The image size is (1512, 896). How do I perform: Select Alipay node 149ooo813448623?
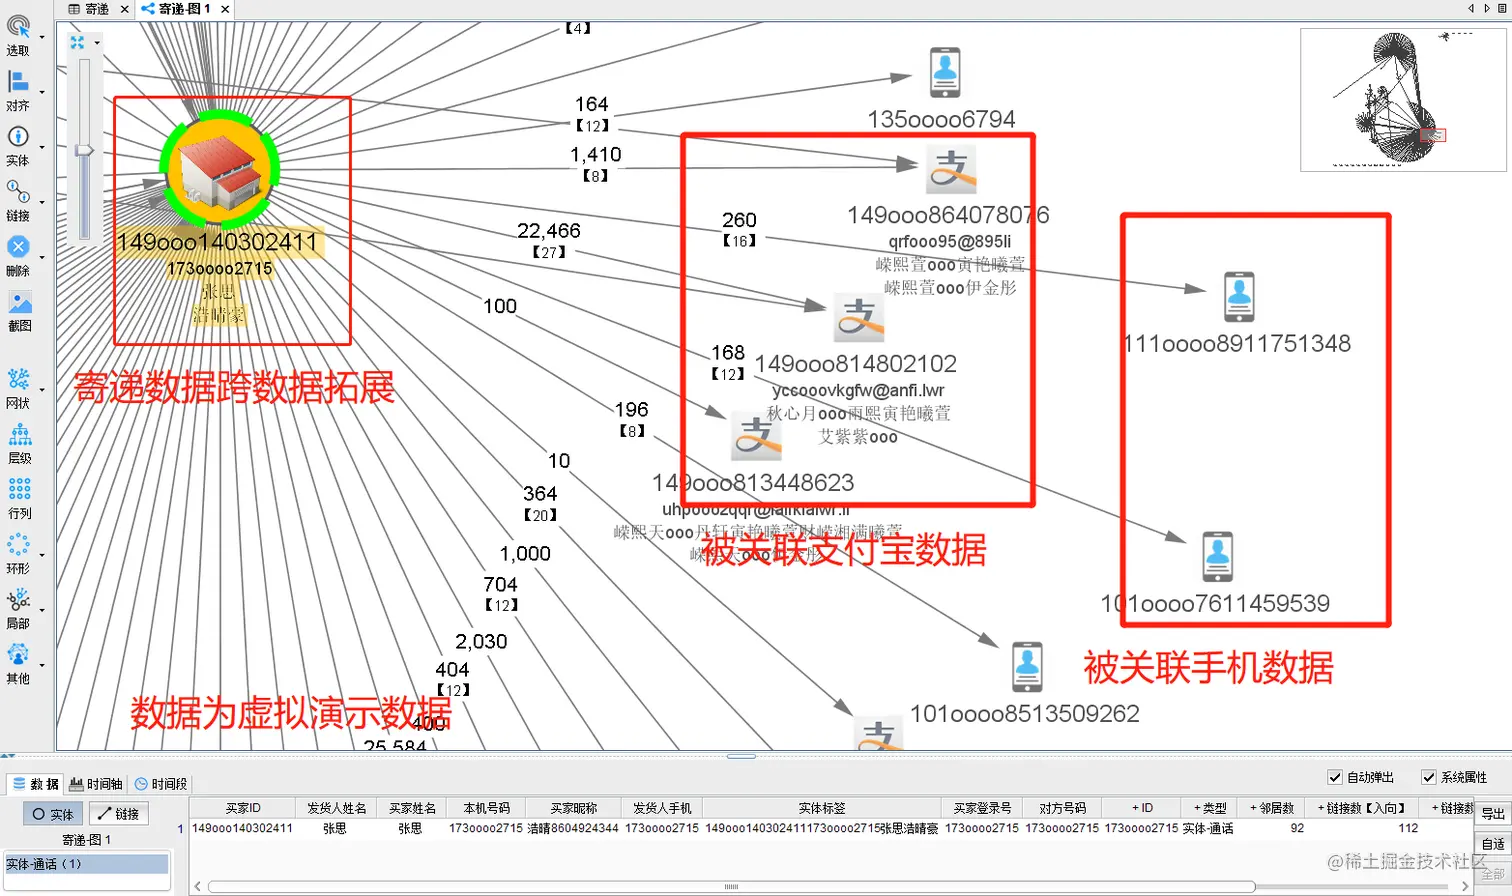point(756,436)
